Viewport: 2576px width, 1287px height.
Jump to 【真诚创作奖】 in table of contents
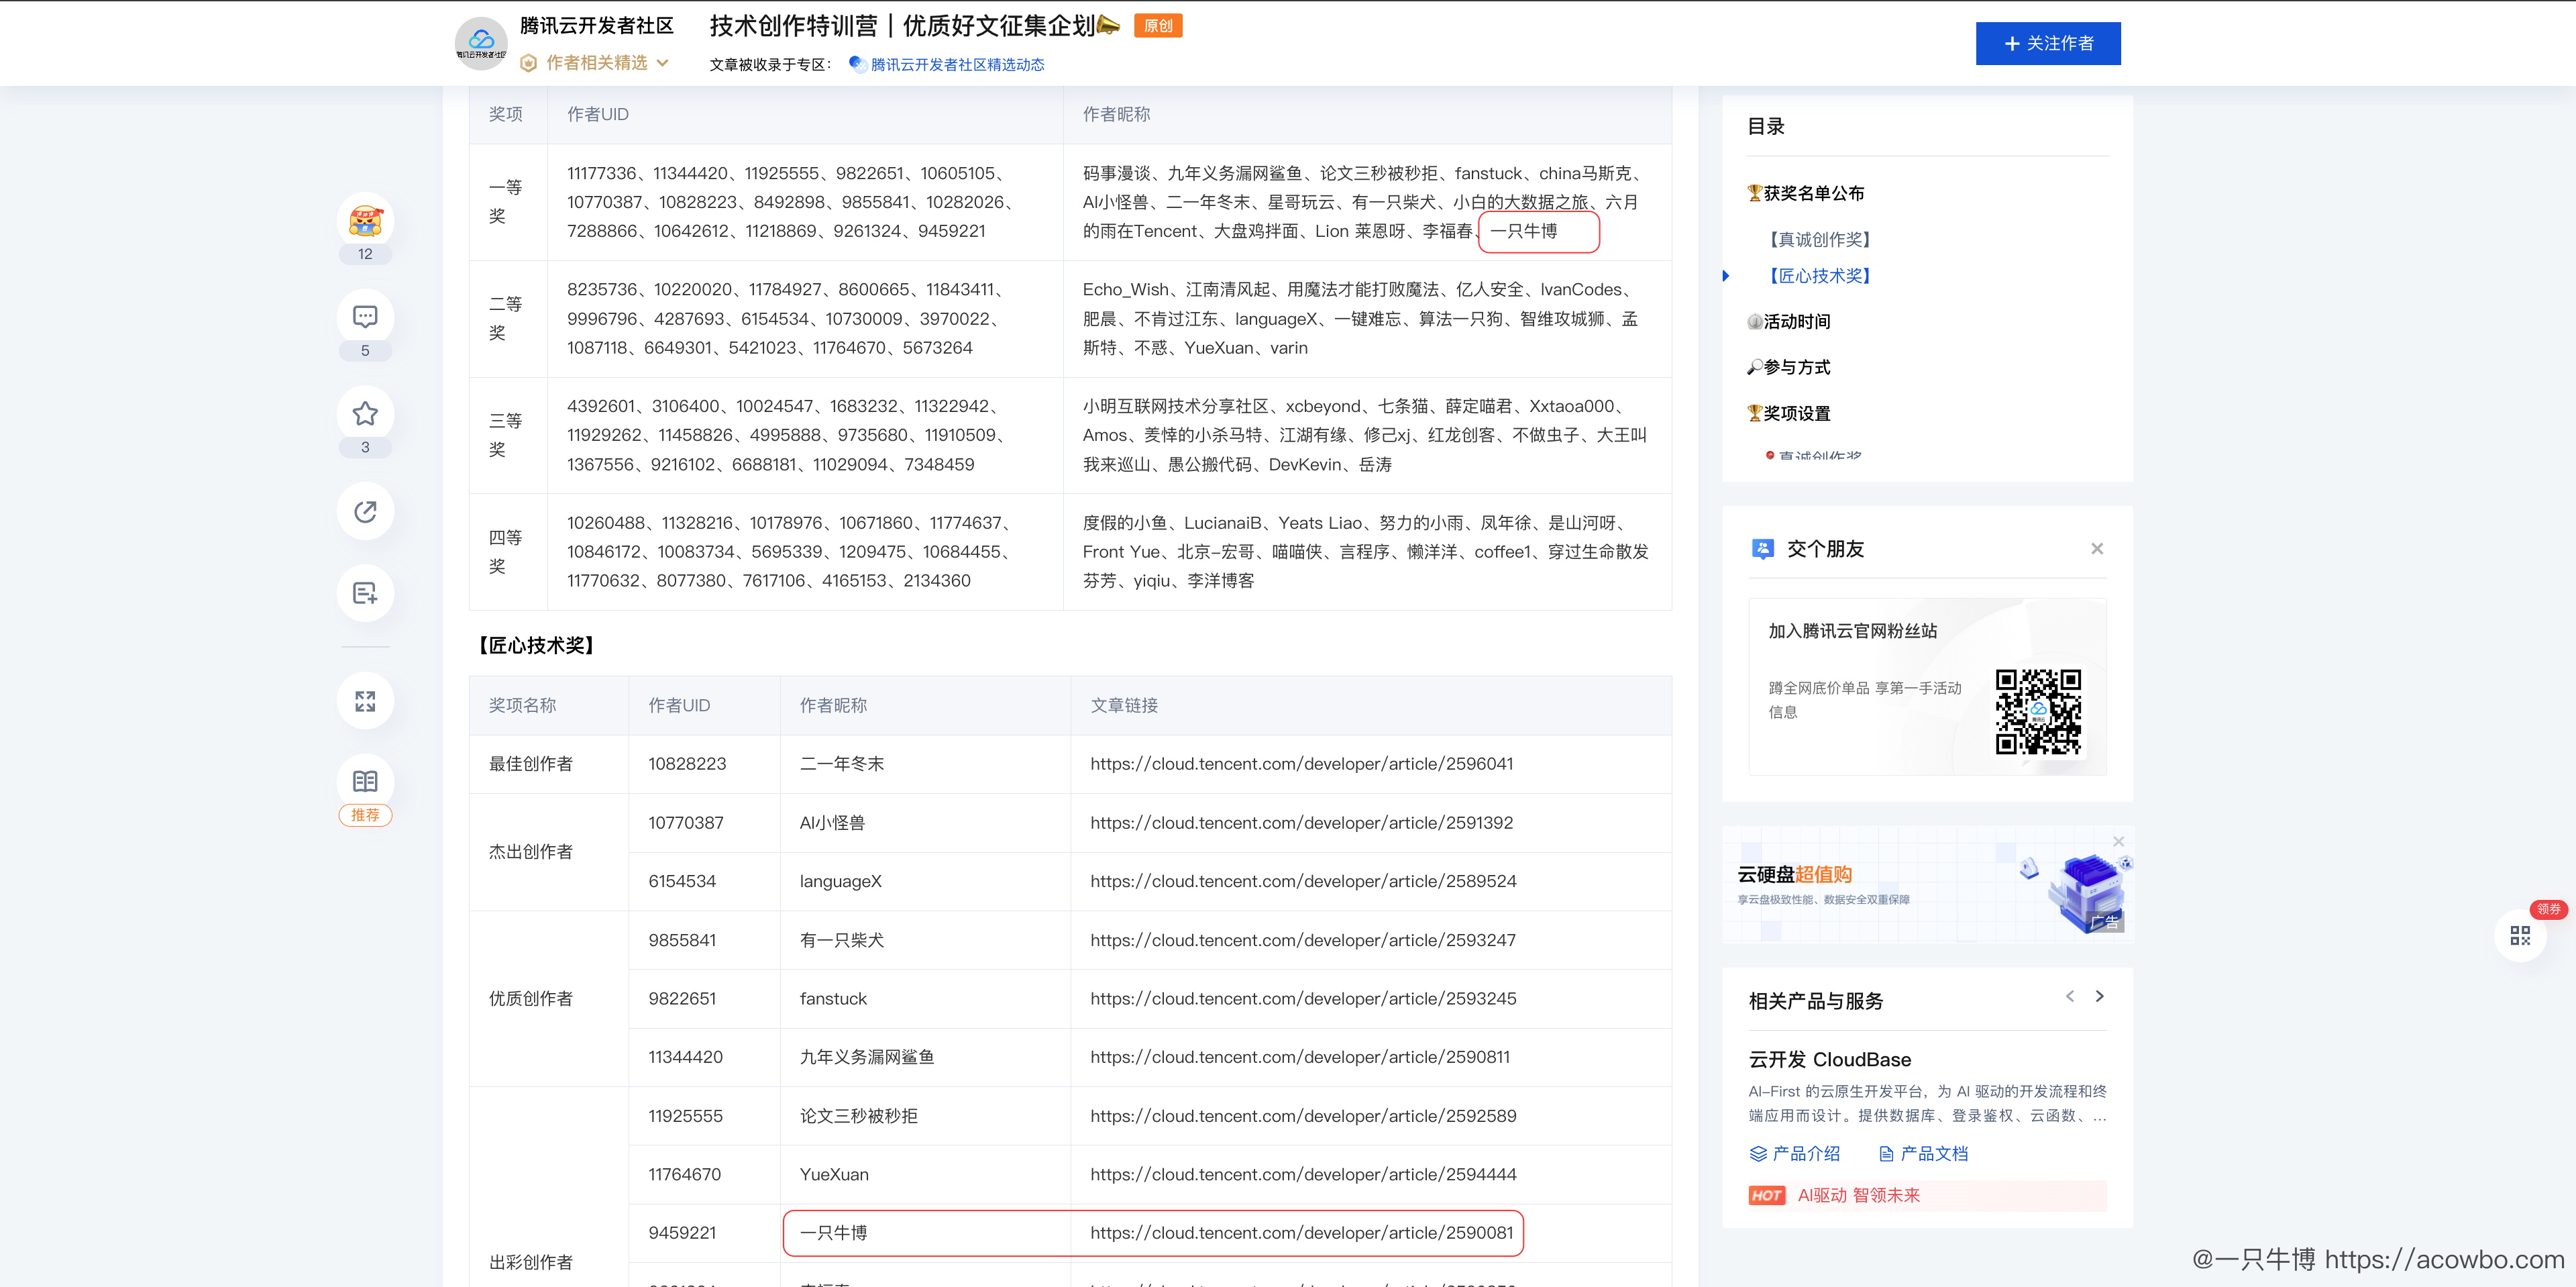[x=1819, y=239]
